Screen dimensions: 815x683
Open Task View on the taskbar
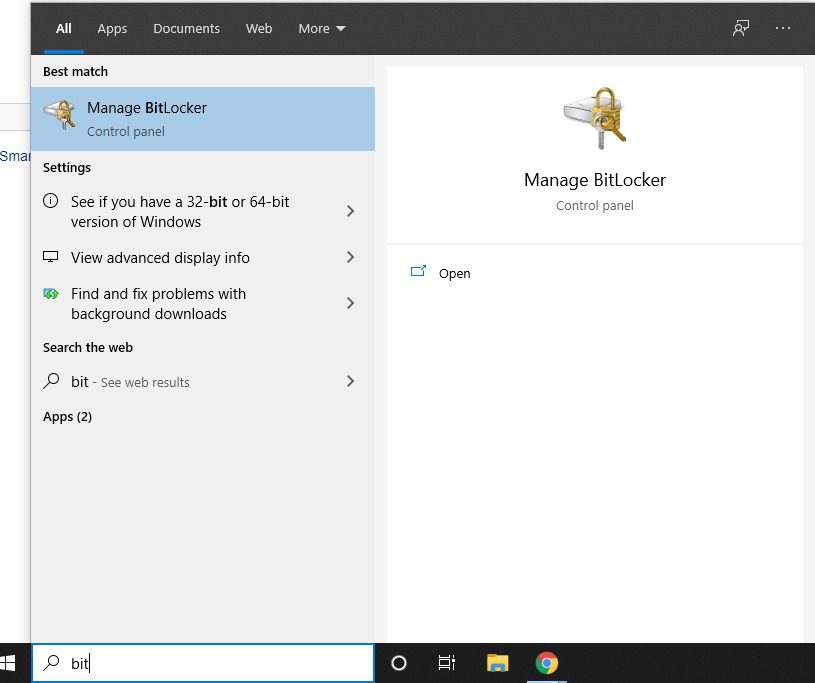(x=447, y=663)
